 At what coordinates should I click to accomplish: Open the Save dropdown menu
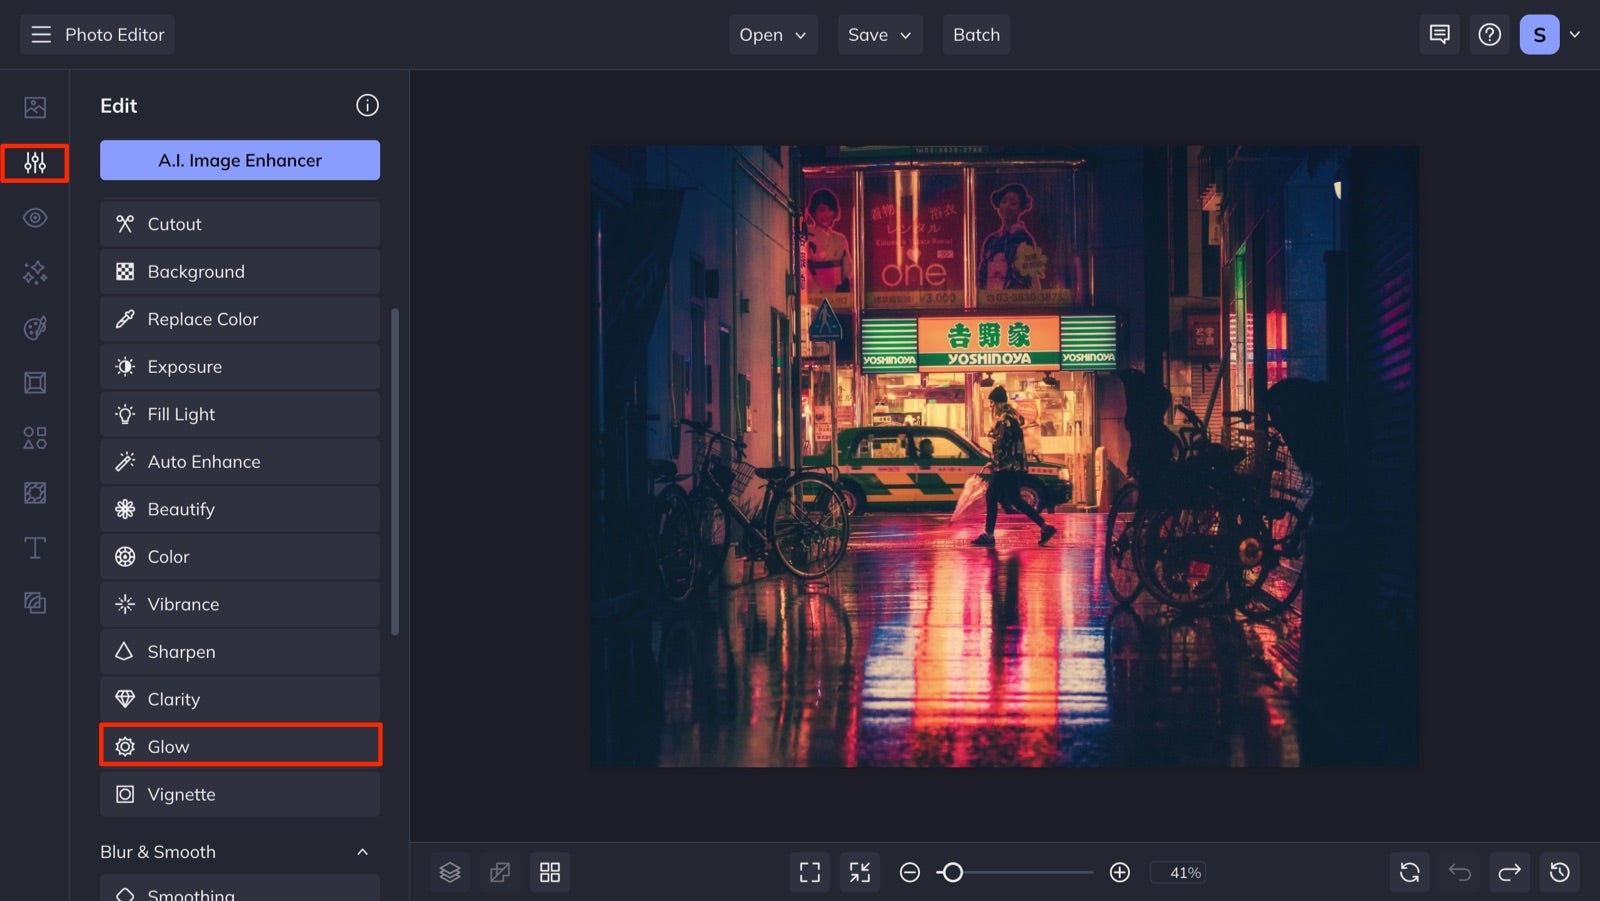[x=879, y=34]
